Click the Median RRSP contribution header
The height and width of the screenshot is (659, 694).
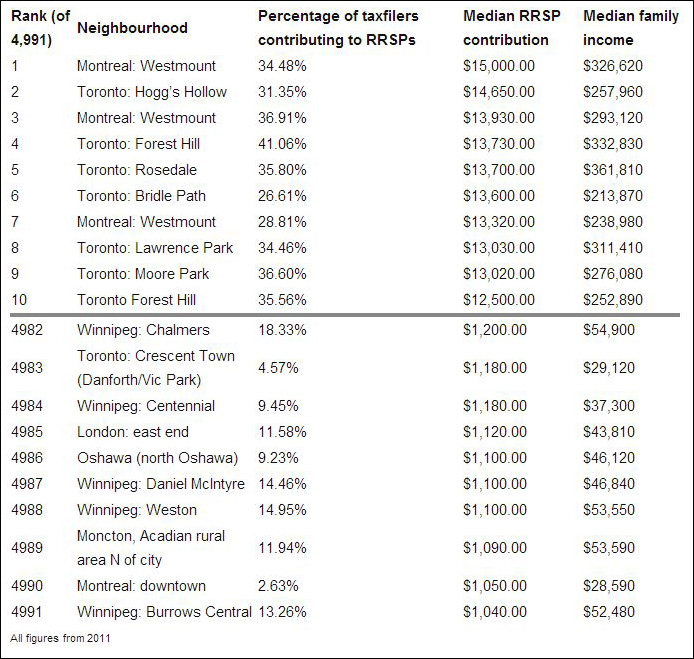[x=512, y=28]
